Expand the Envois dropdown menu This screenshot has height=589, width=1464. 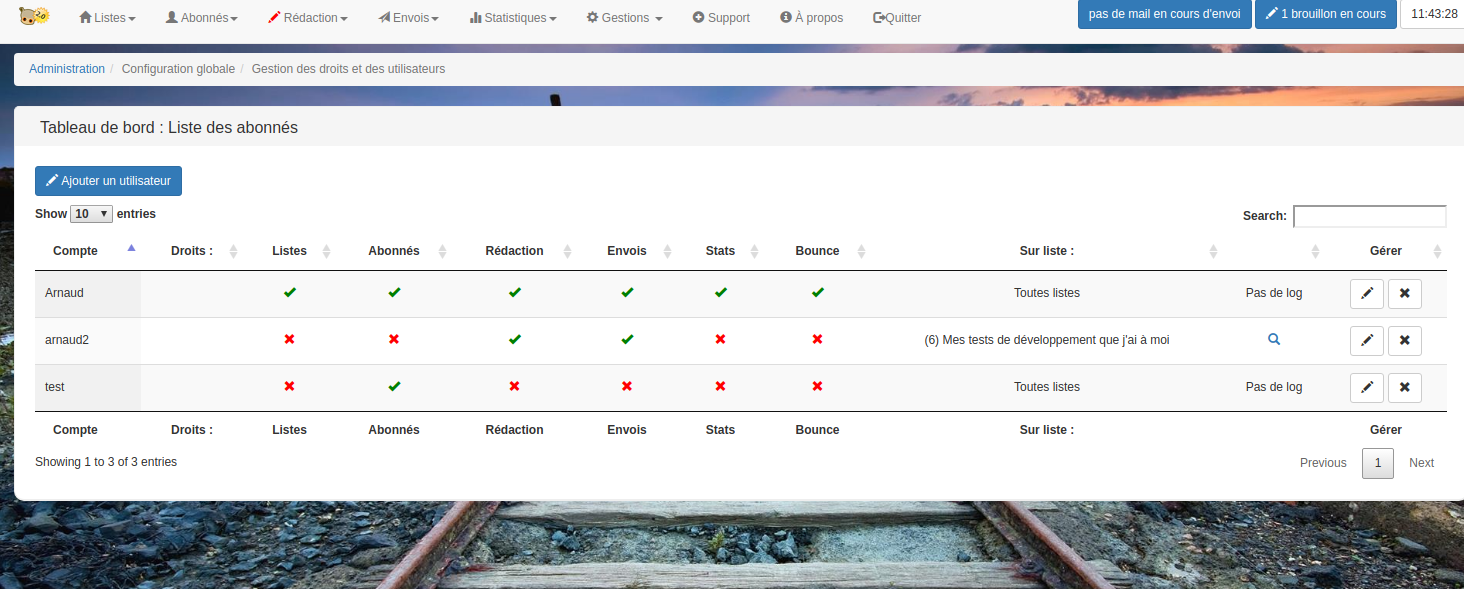408,17
